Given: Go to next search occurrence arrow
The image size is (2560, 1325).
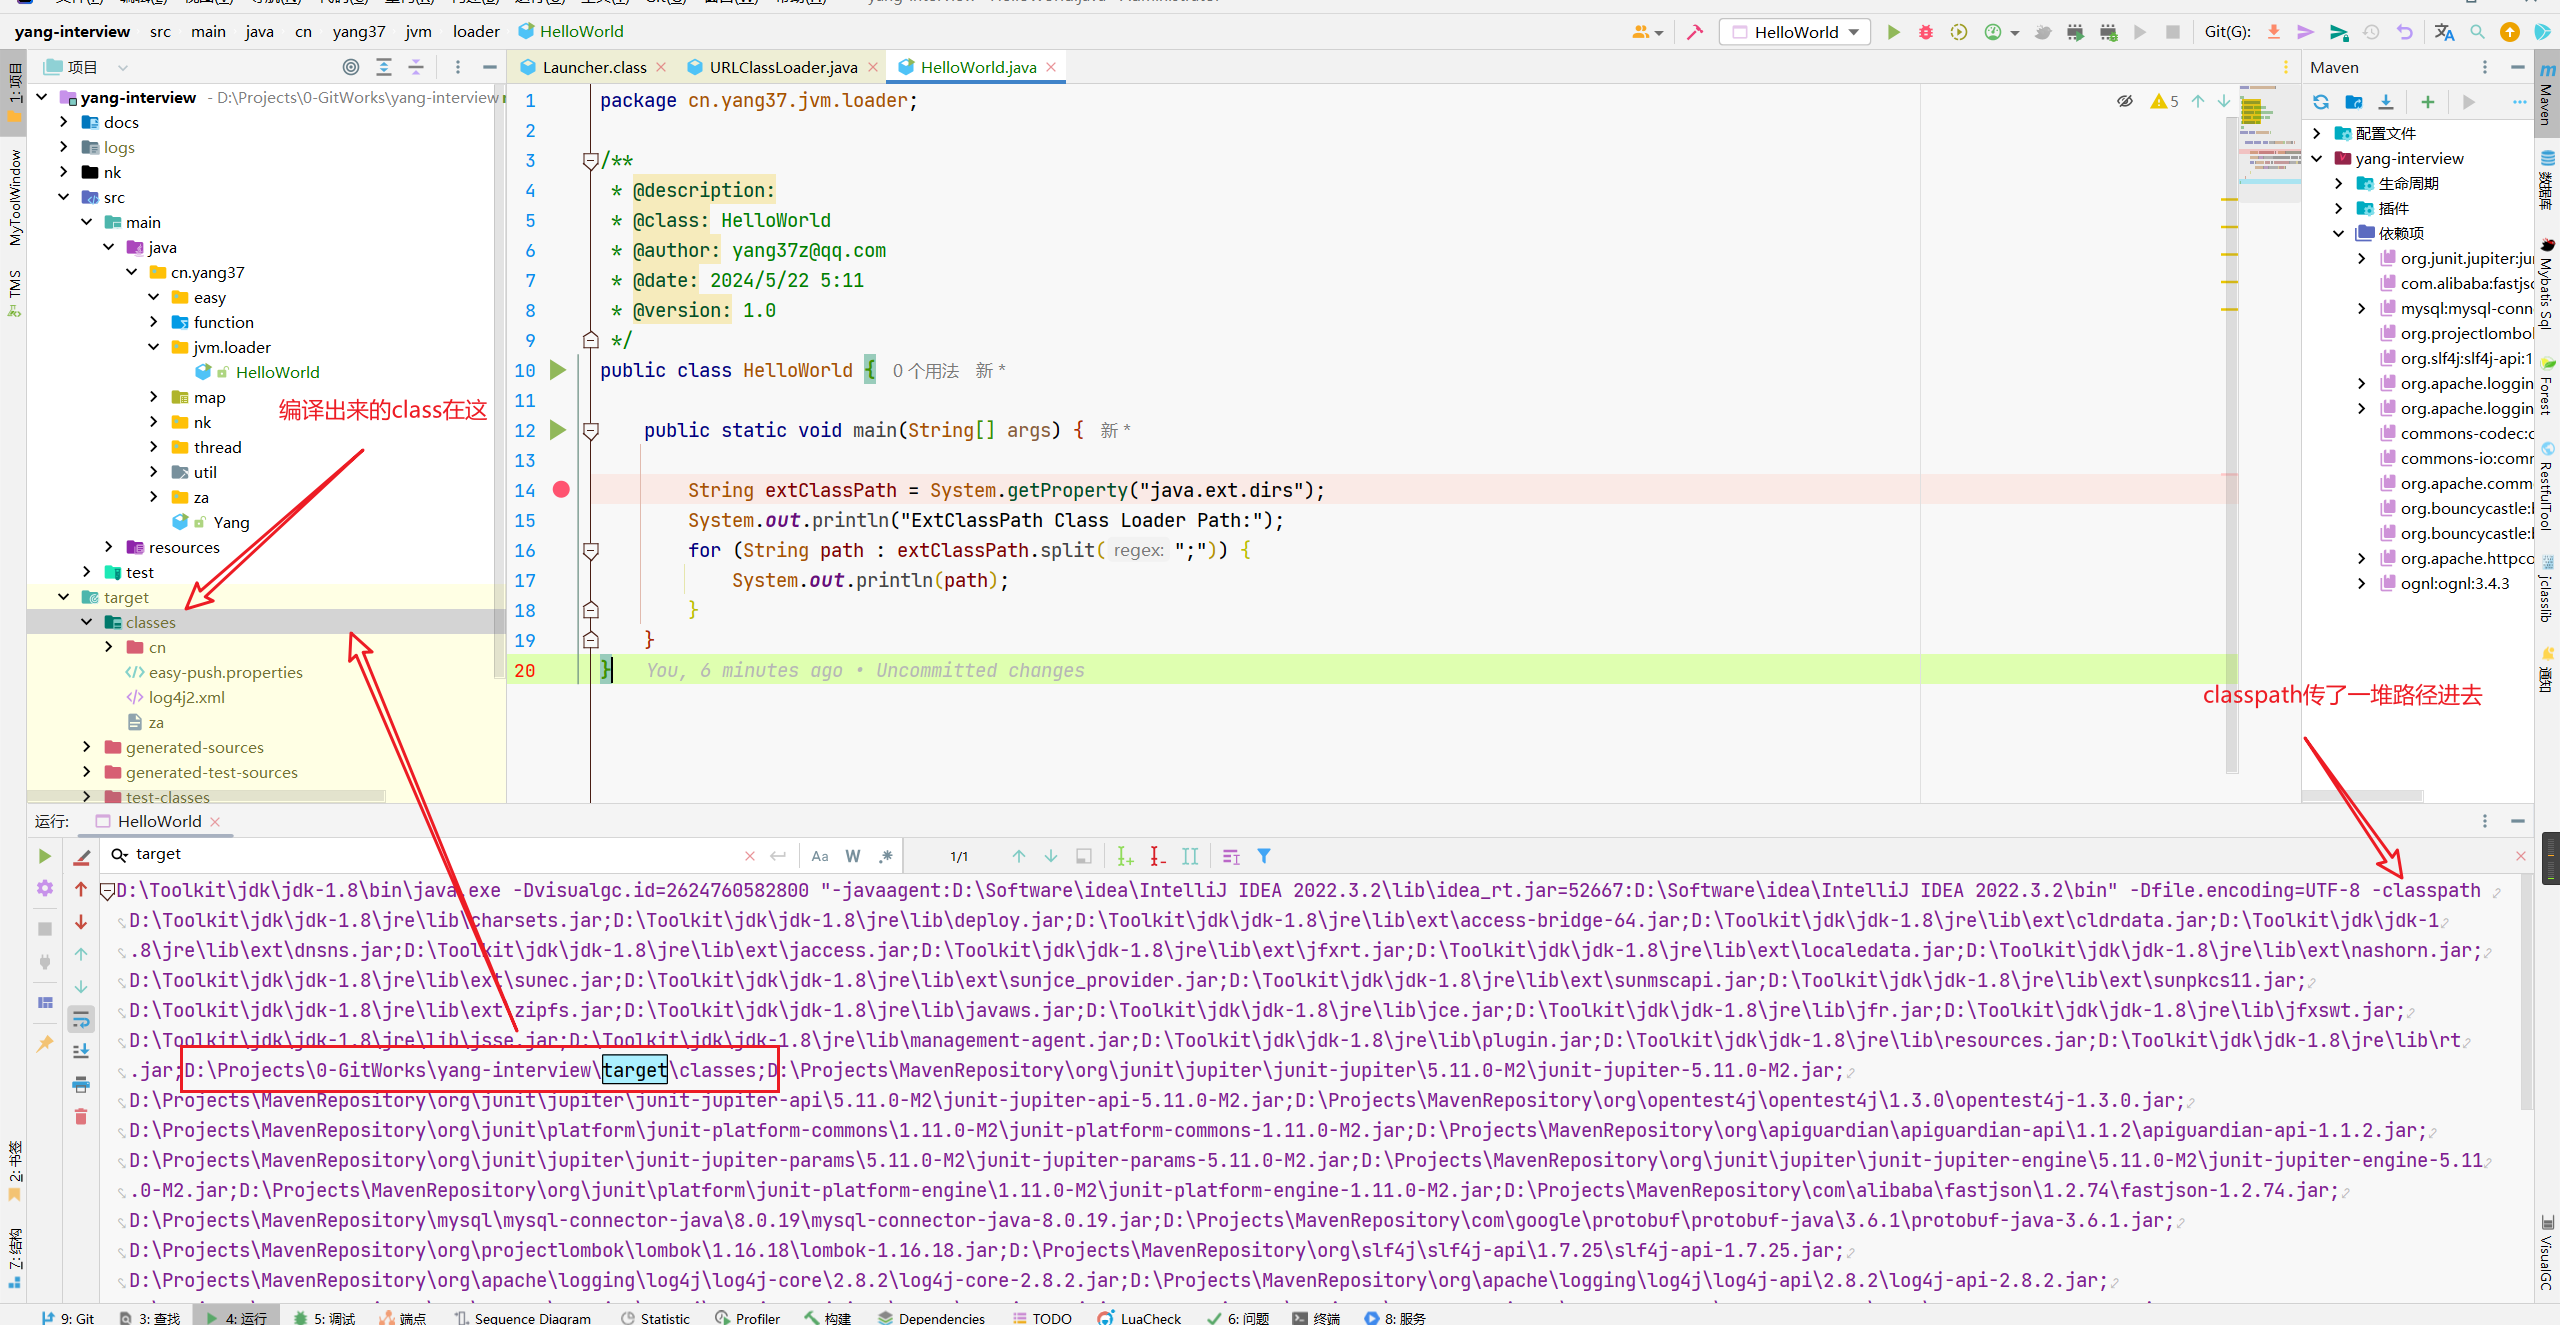Looking at the screenshot, I should pos(1051,856).
